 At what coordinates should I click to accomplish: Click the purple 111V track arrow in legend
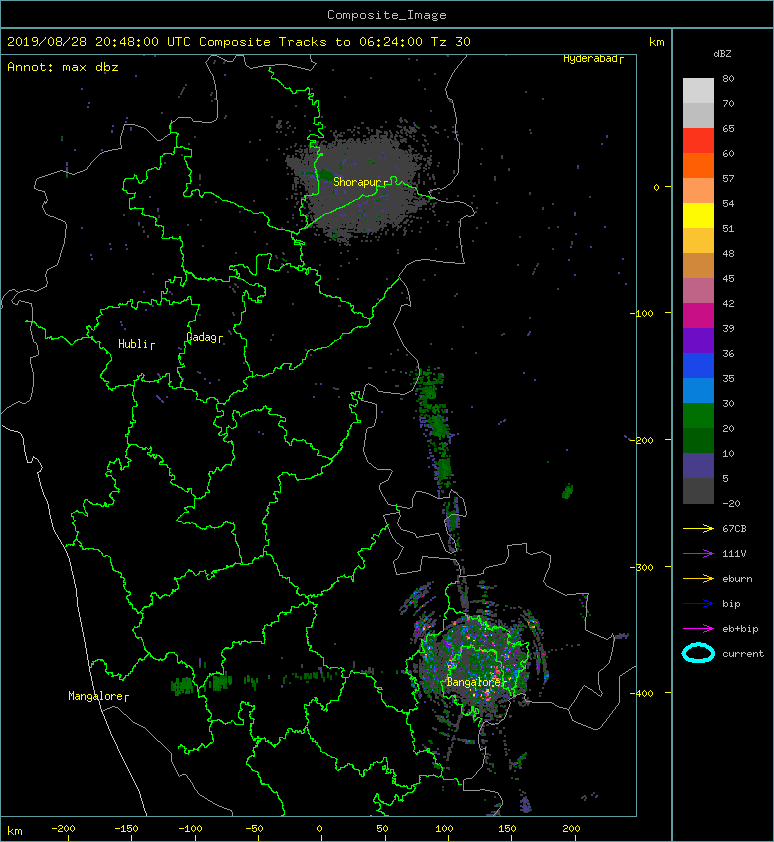click(x=698, y=554)
